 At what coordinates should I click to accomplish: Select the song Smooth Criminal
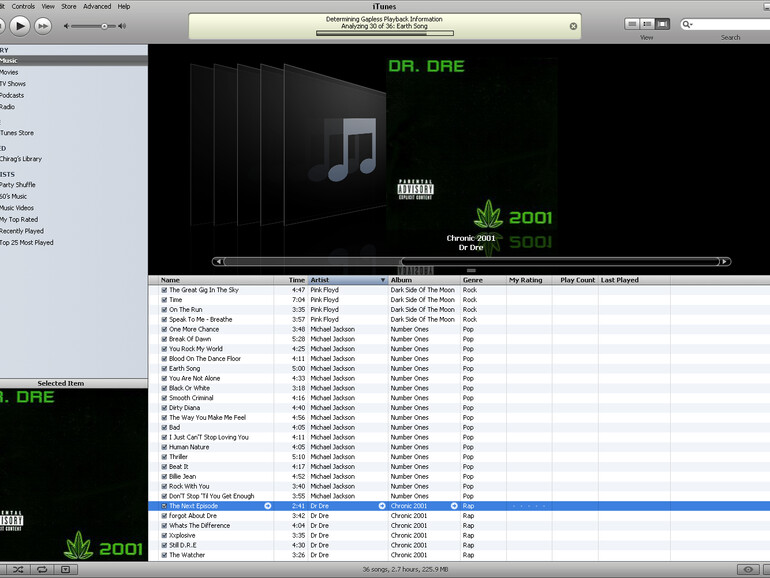pyautogui.click(x=191, y=398)
